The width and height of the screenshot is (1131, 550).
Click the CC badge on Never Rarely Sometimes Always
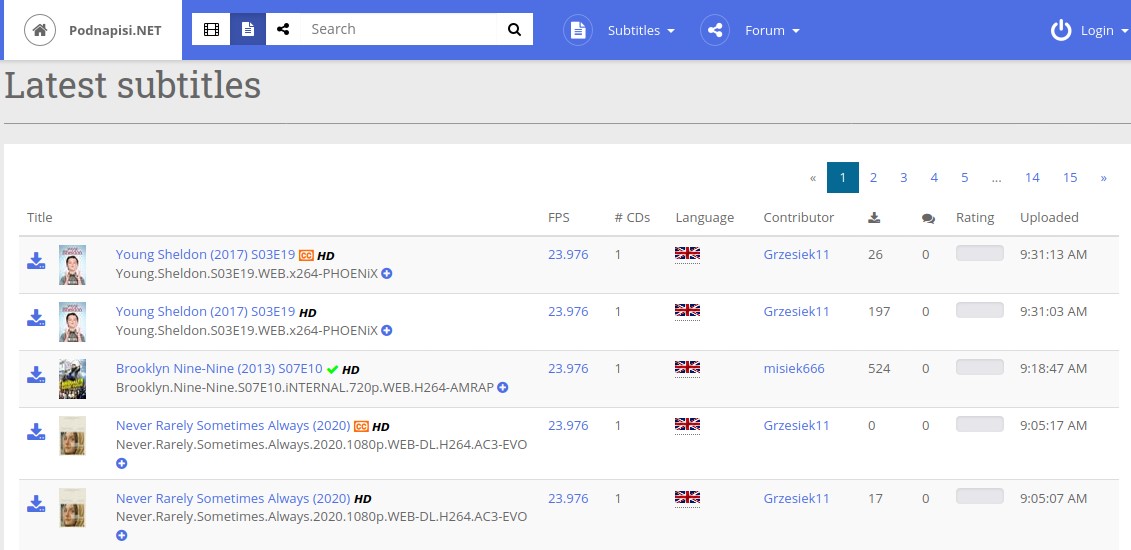[x=361, y=426]
